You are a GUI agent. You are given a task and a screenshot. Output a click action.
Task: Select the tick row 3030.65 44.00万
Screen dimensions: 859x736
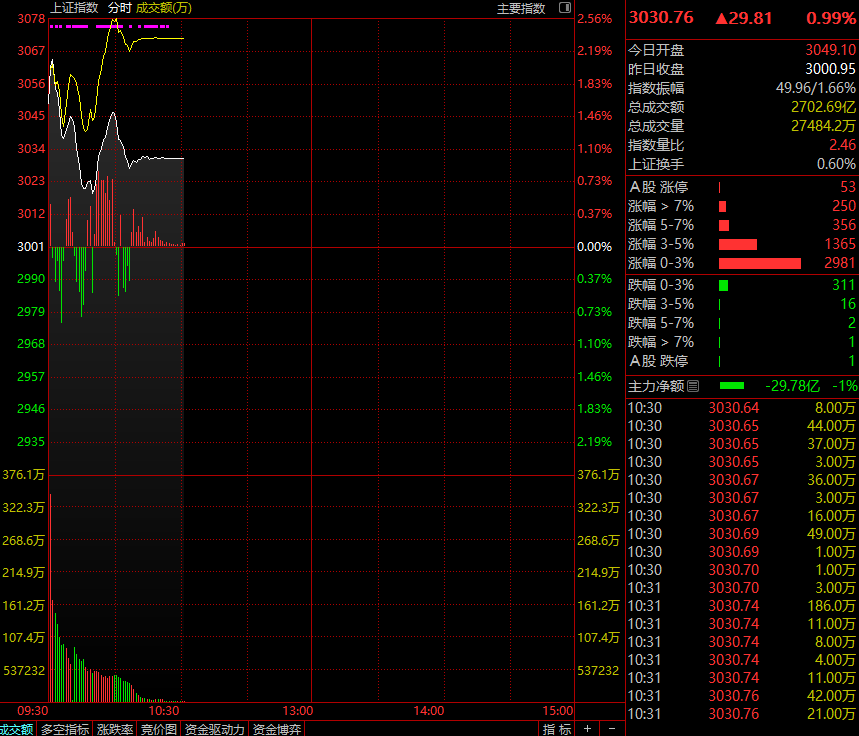[742, 426]
